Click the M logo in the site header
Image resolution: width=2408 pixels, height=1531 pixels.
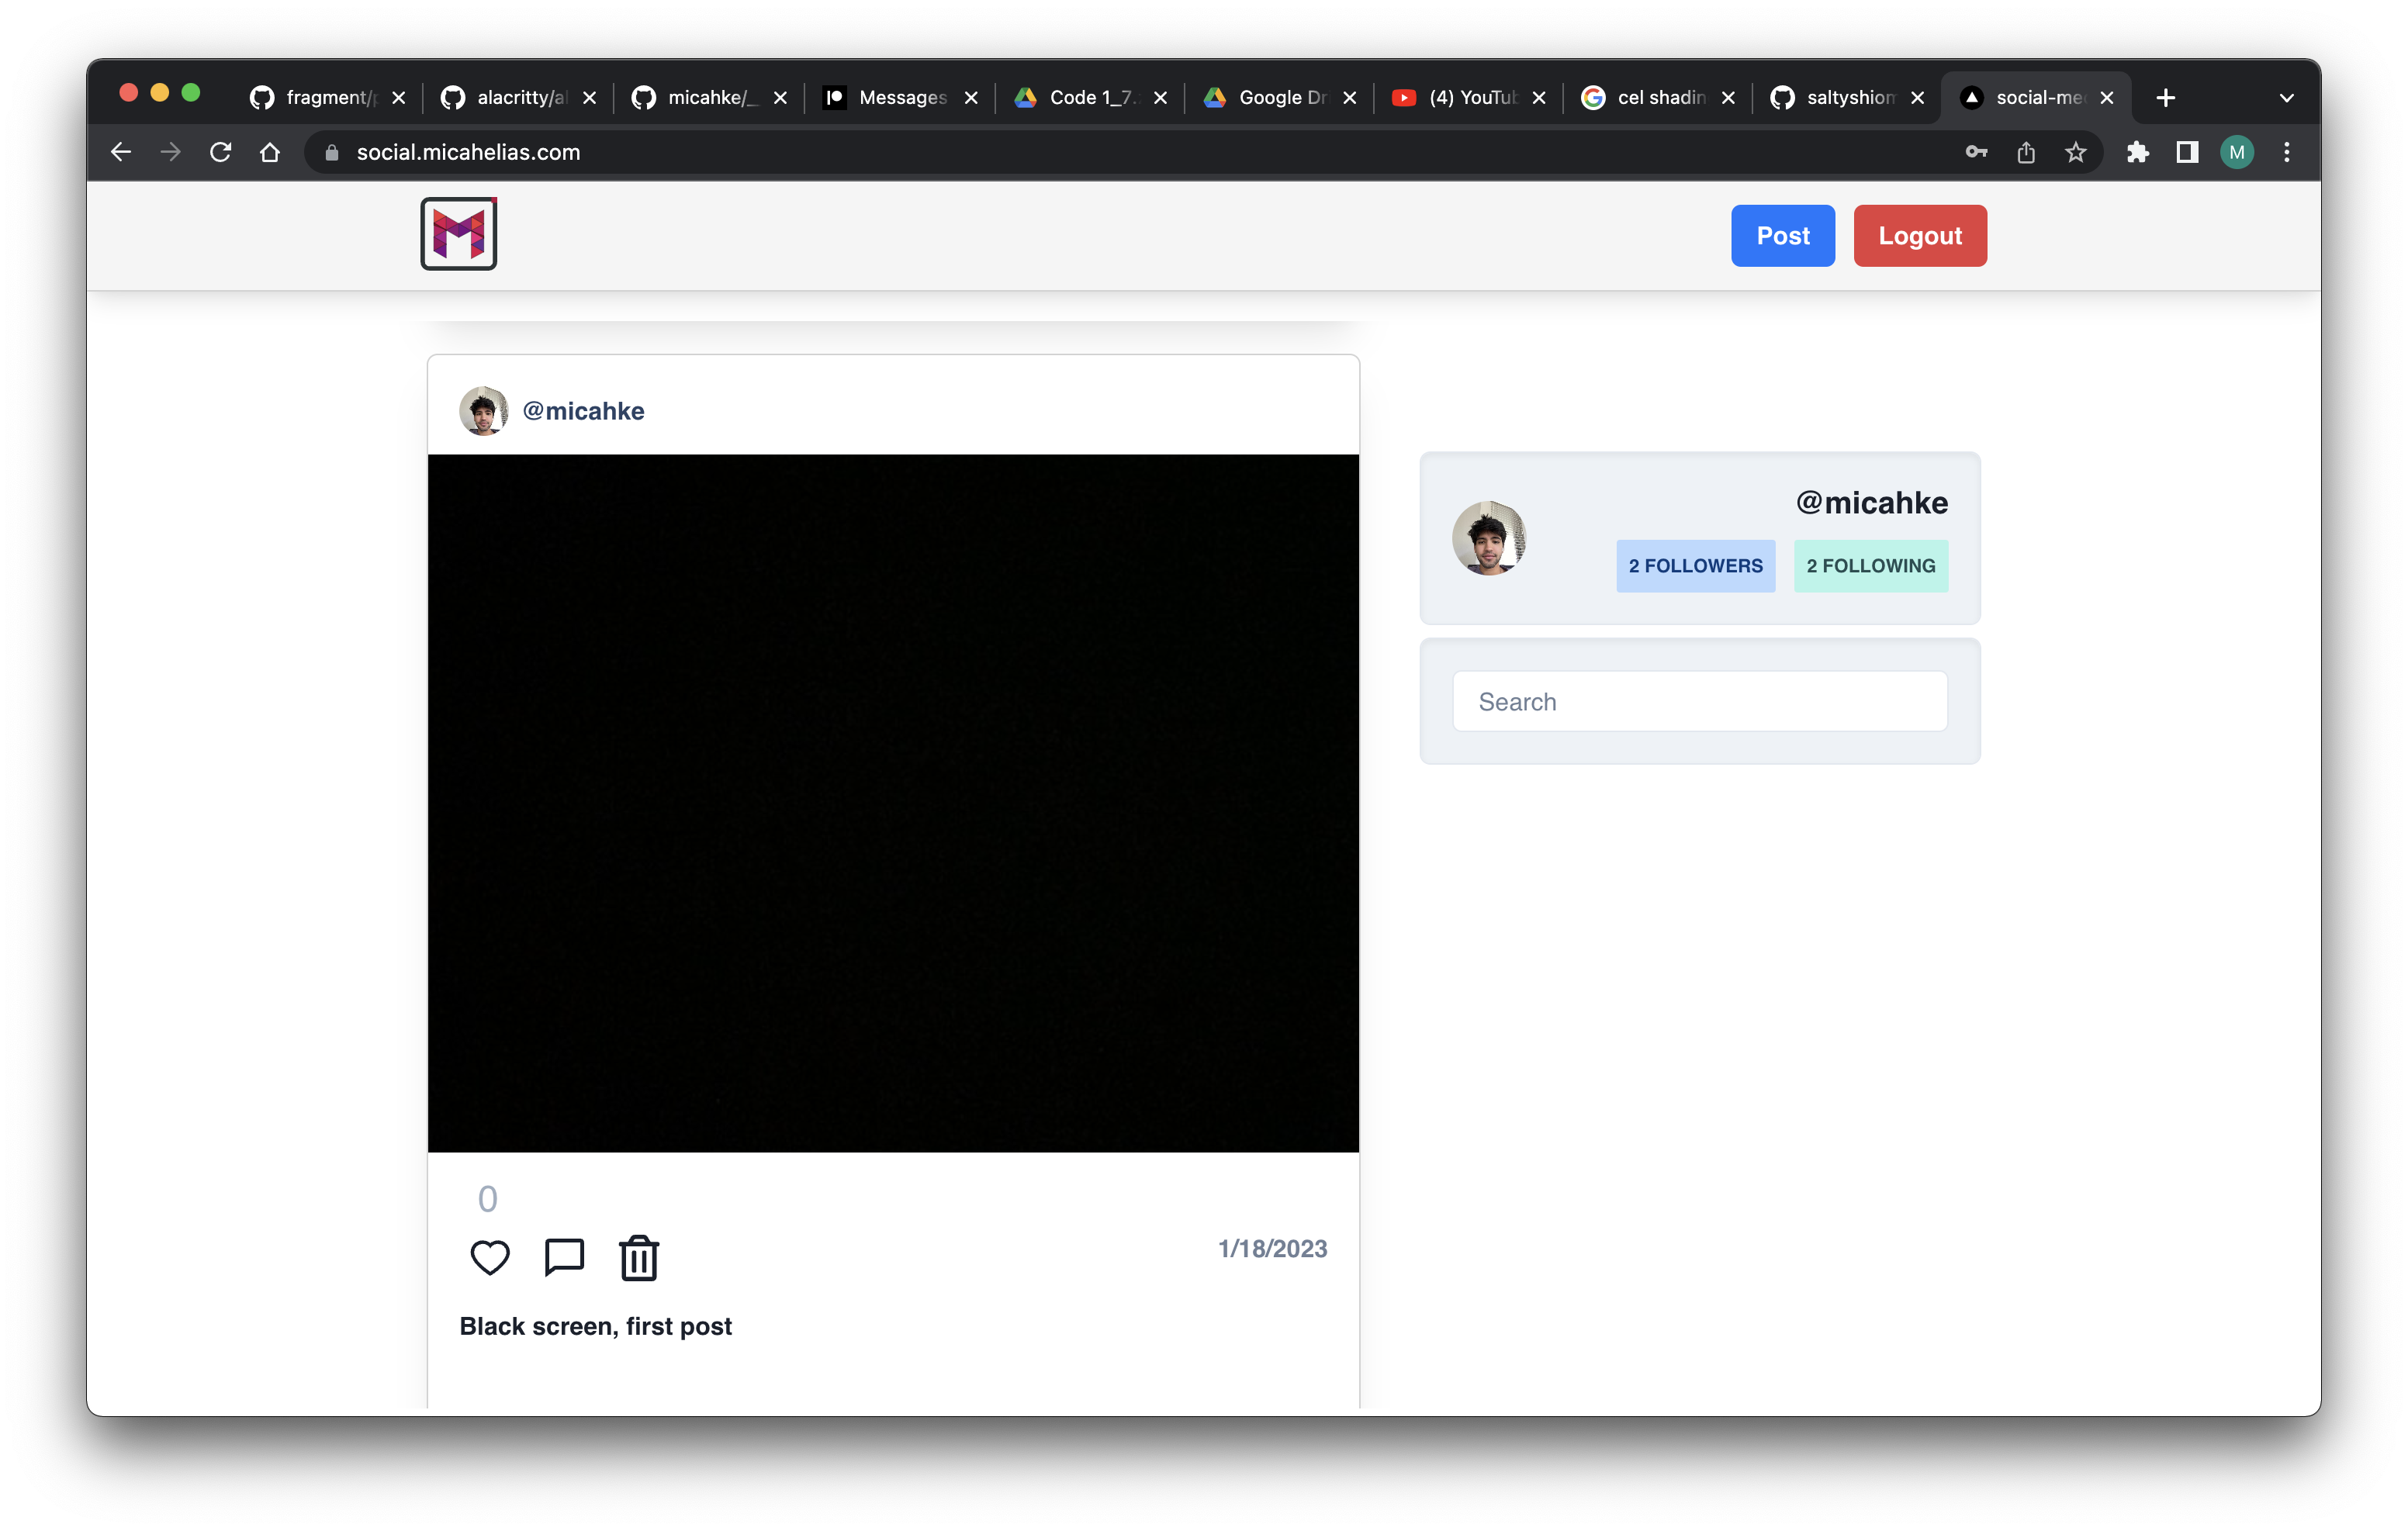coord(459,234)
